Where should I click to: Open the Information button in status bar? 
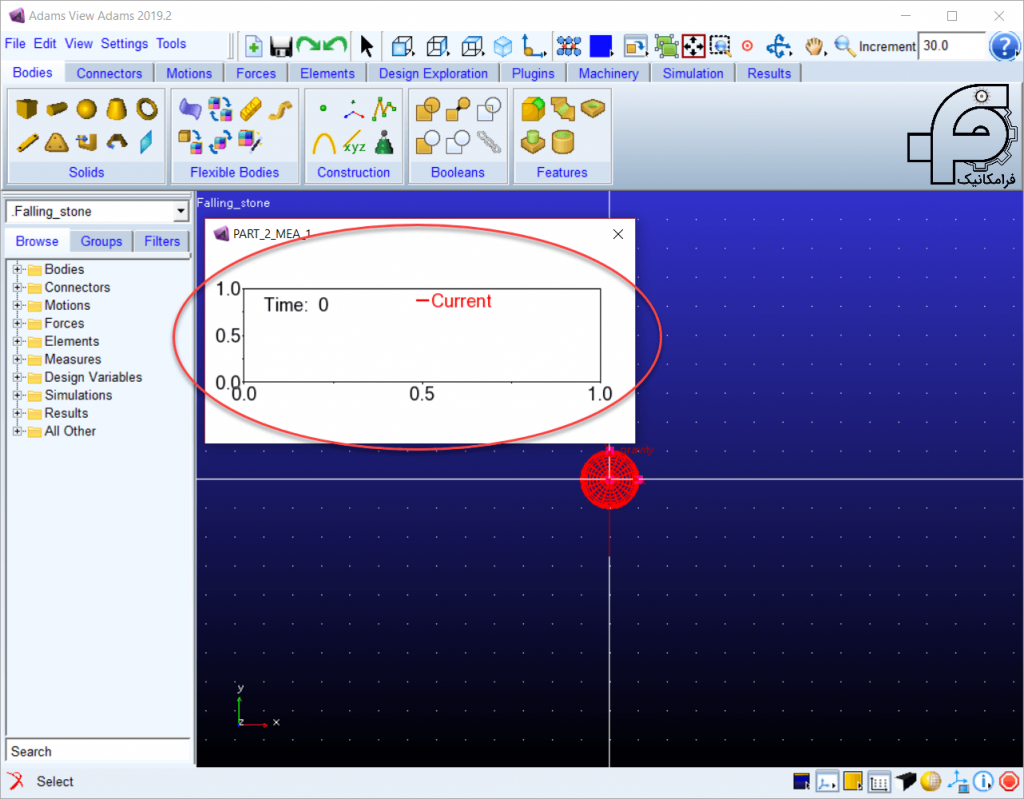pos(983,781)
